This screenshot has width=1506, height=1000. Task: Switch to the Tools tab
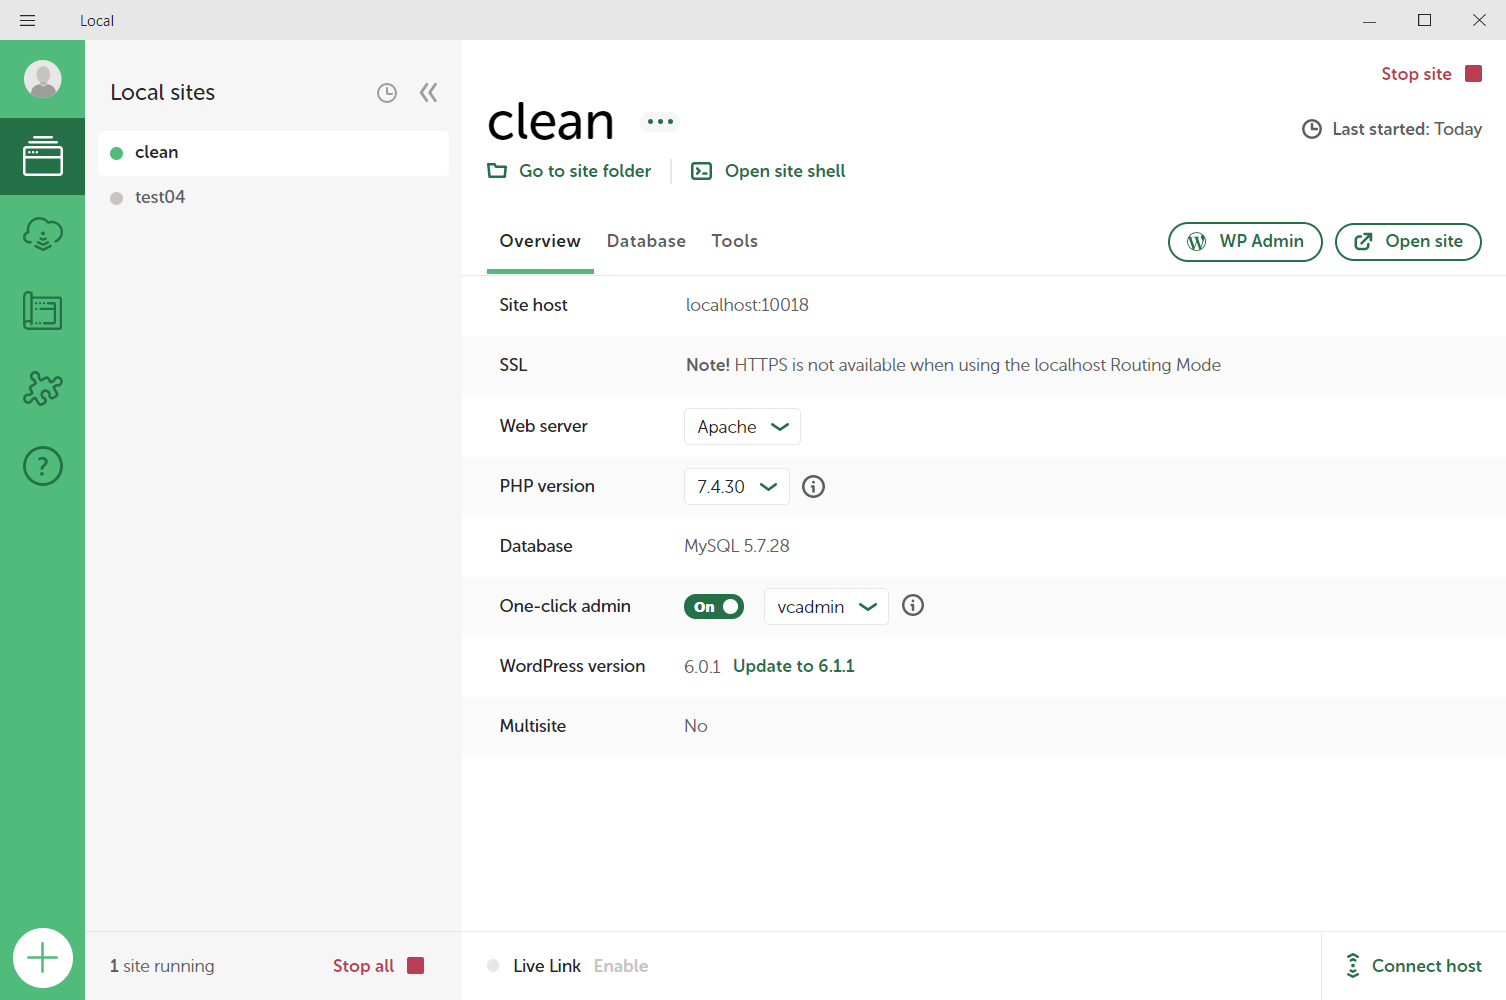point(735,241)
